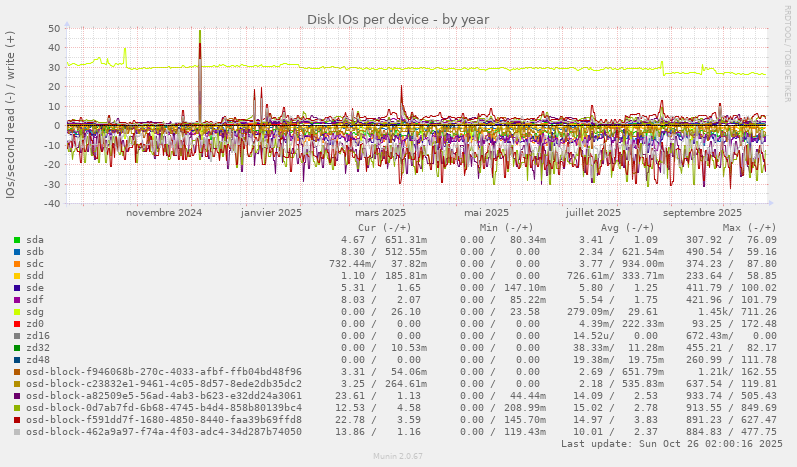This screenshot has width=797, height=467.
Task: Click the "mars 2025" x-axis label
Action: [380, 213]
